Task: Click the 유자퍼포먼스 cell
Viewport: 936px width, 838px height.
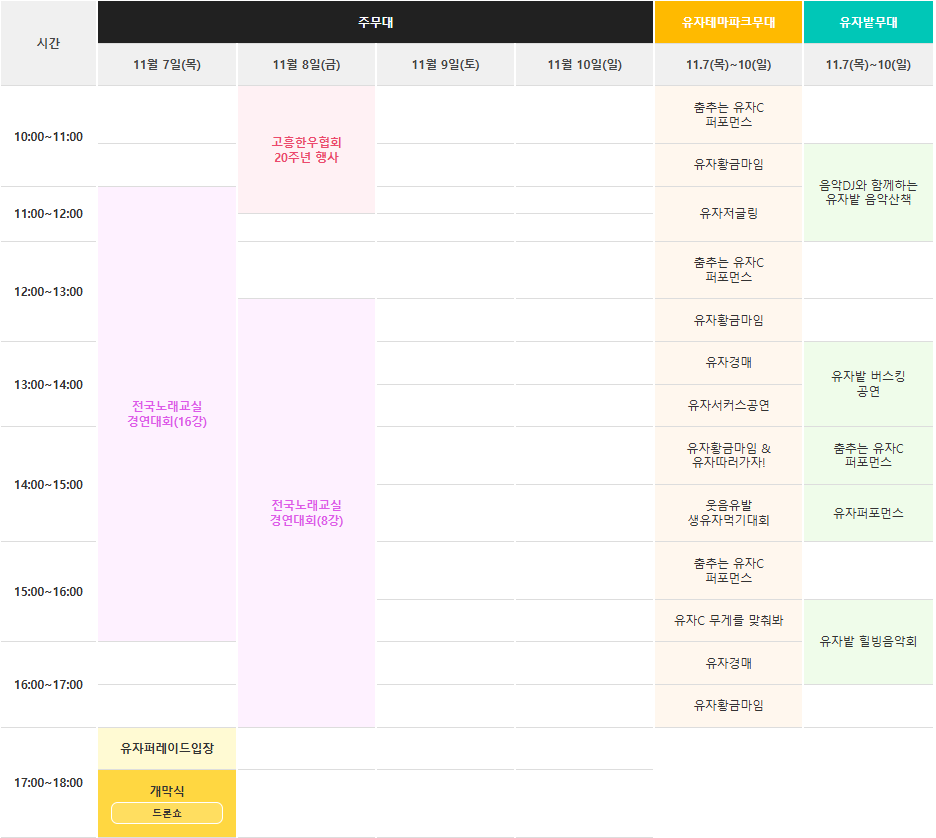Action: point(868,513)
